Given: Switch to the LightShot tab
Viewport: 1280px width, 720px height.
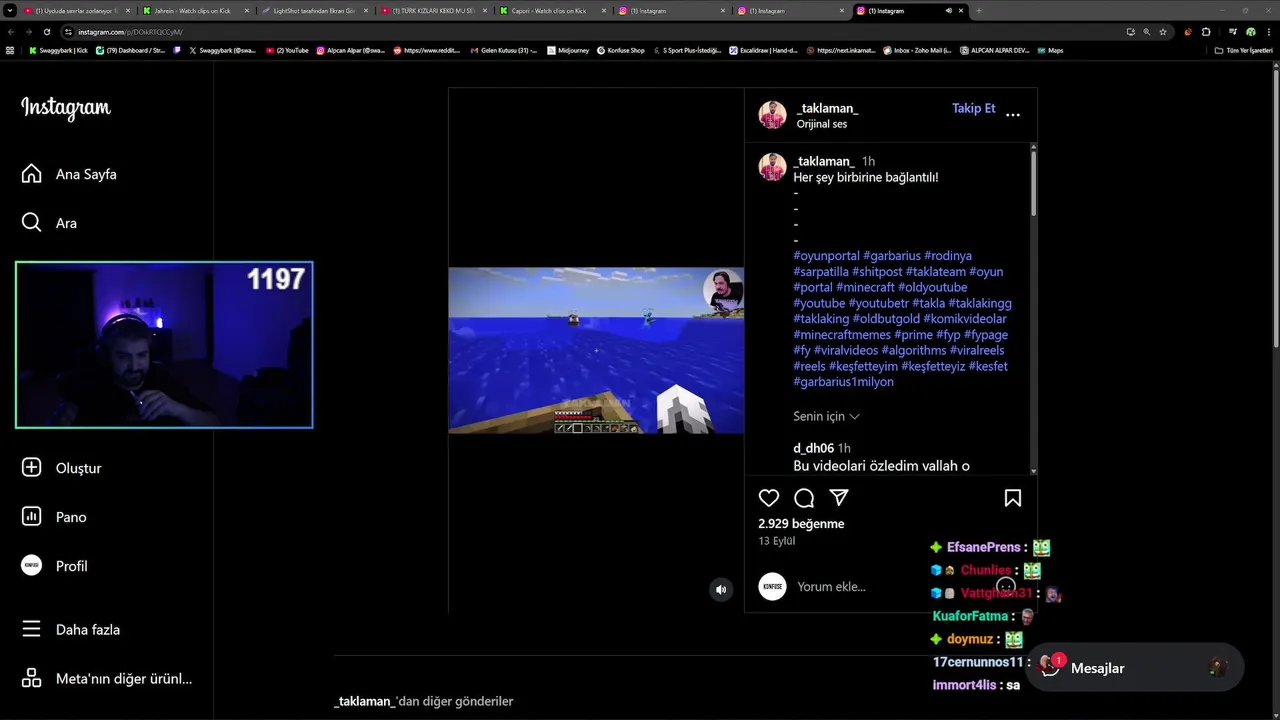Looking at the screenshot, I should click(x=314, y=11).
